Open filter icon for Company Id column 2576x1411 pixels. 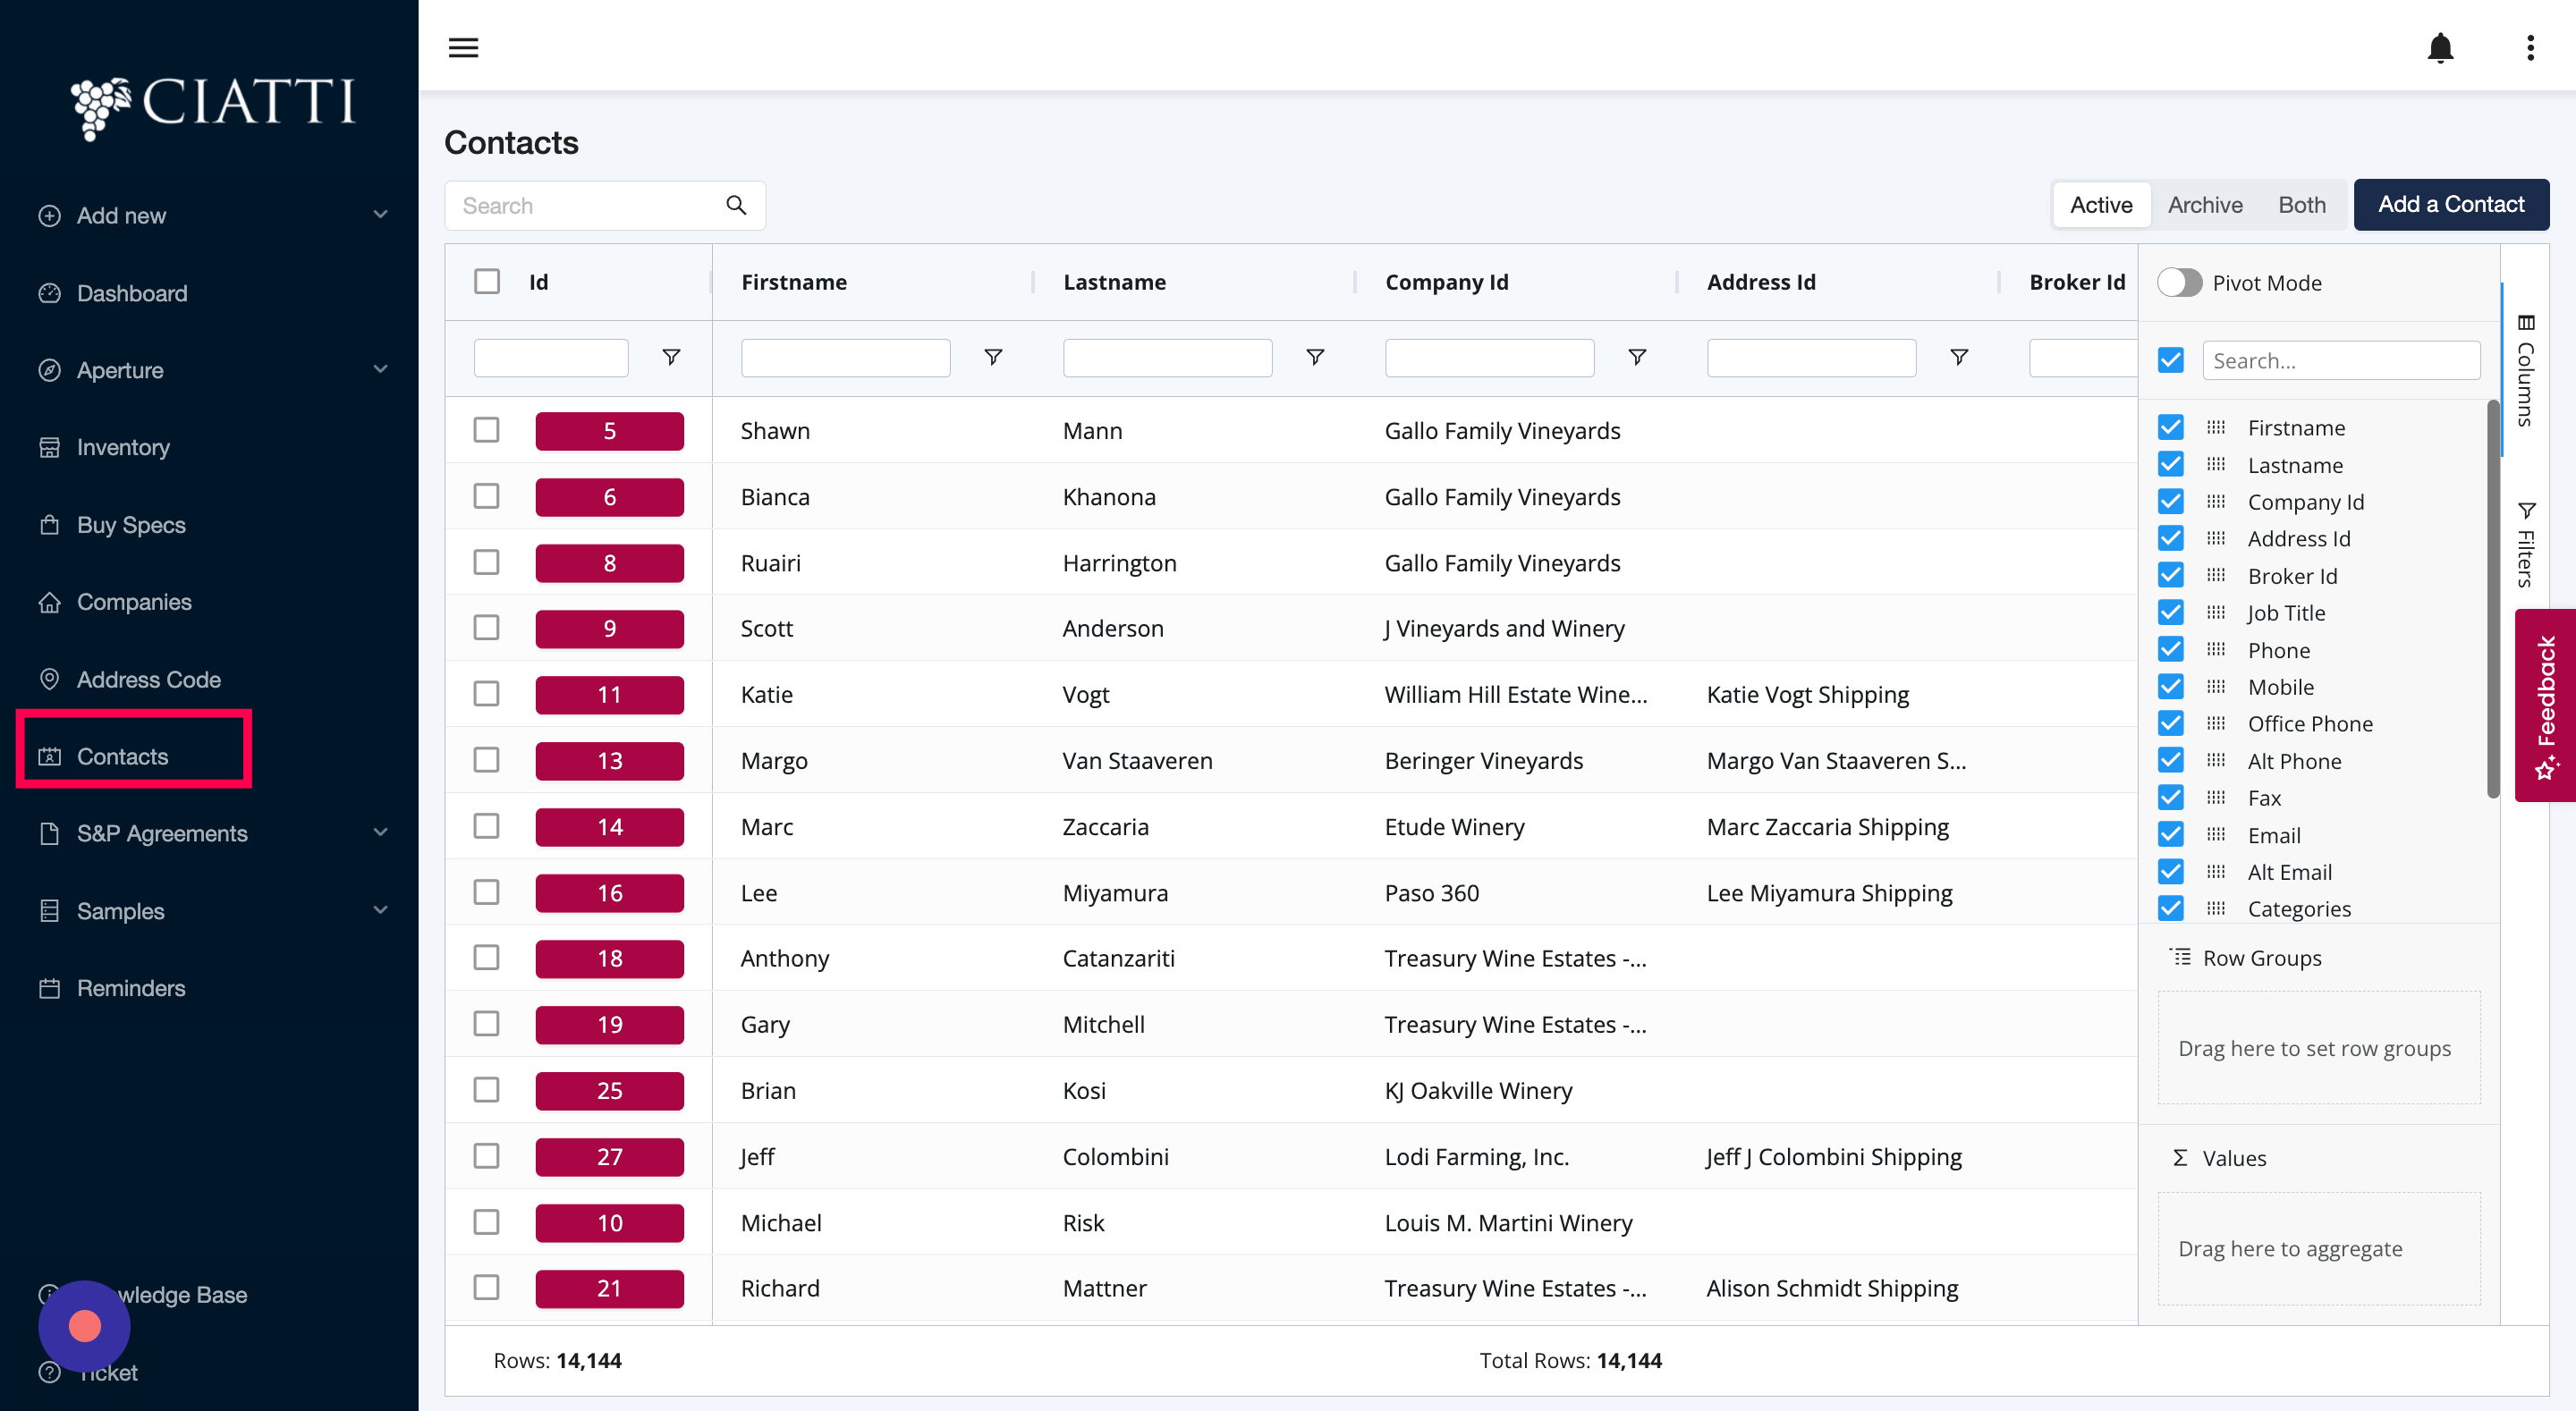click(x=1637, y=357)
